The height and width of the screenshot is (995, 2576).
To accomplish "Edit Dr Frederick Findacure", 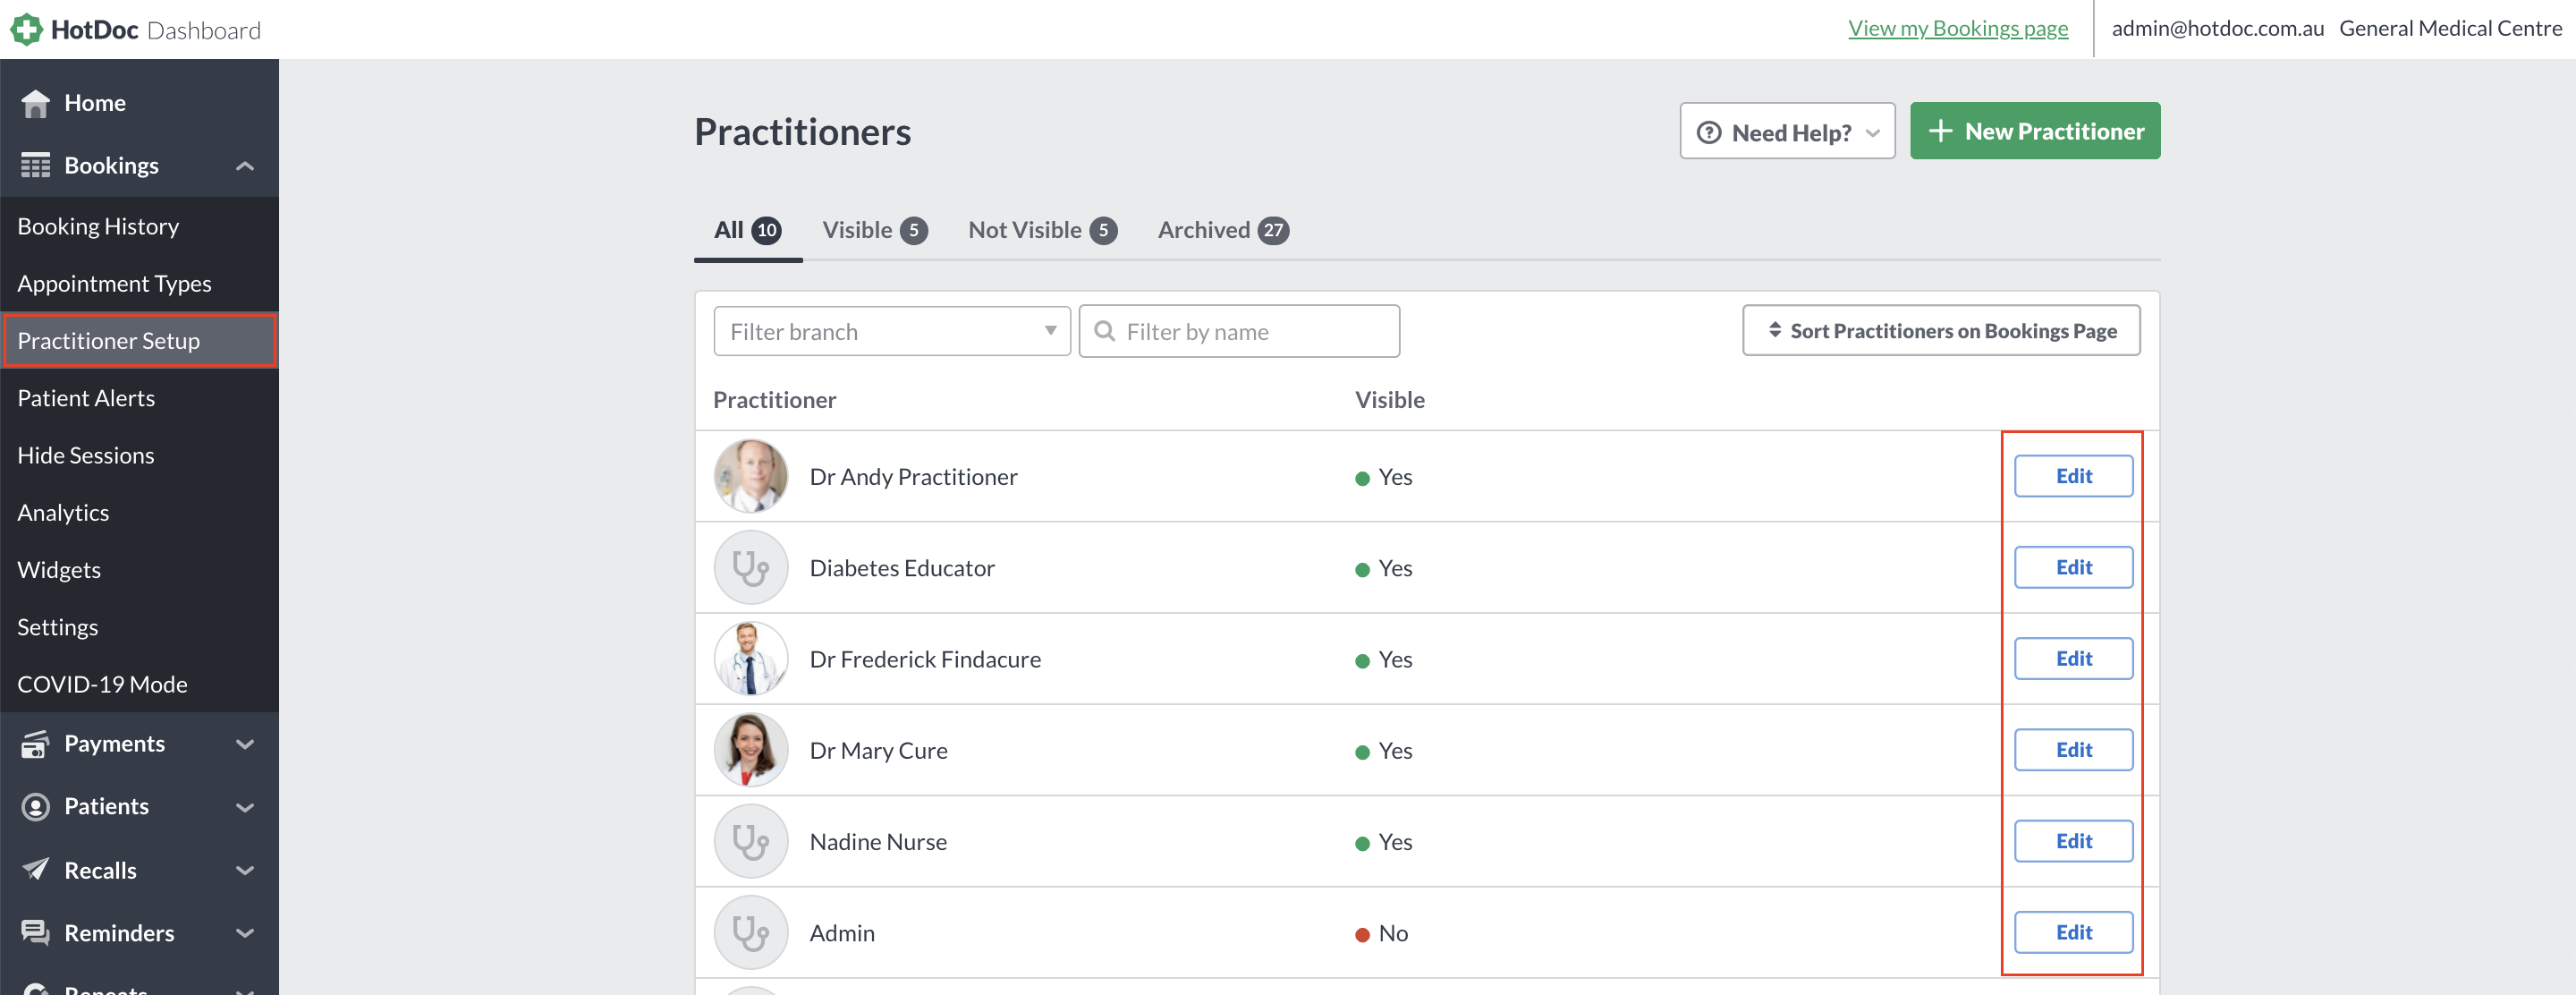I will click(2073, 658).
